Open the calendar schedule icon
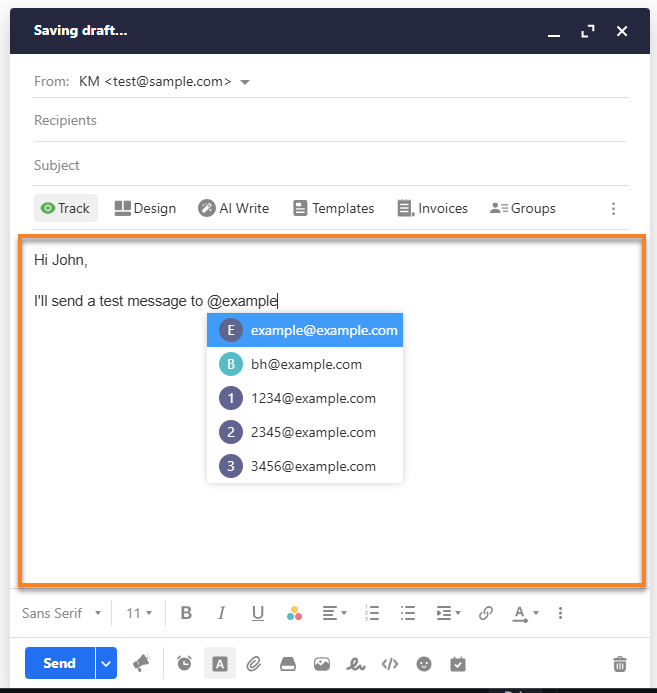The height and width of the screenshot is (693, 657). (458, 664)
